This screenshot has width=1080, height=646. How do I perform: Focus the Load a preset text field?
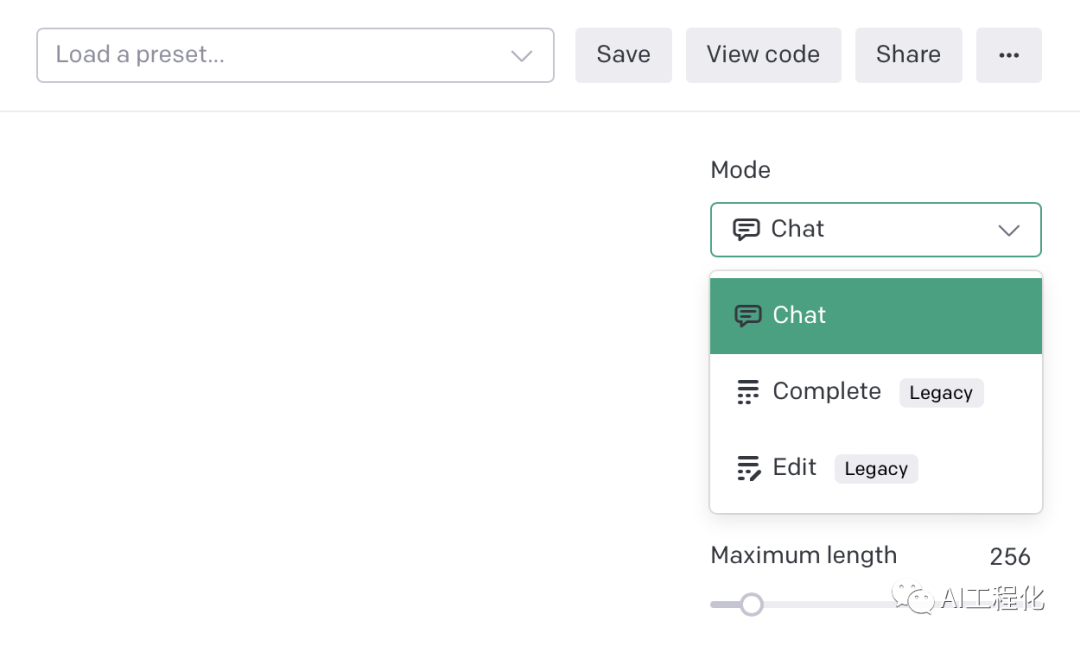[x=270, y=55]
